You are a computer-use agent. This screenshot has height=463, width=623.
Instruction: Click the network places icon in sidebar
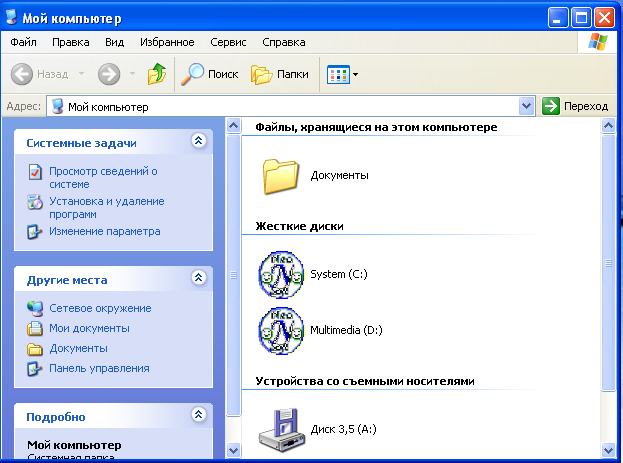click(35, 308)
